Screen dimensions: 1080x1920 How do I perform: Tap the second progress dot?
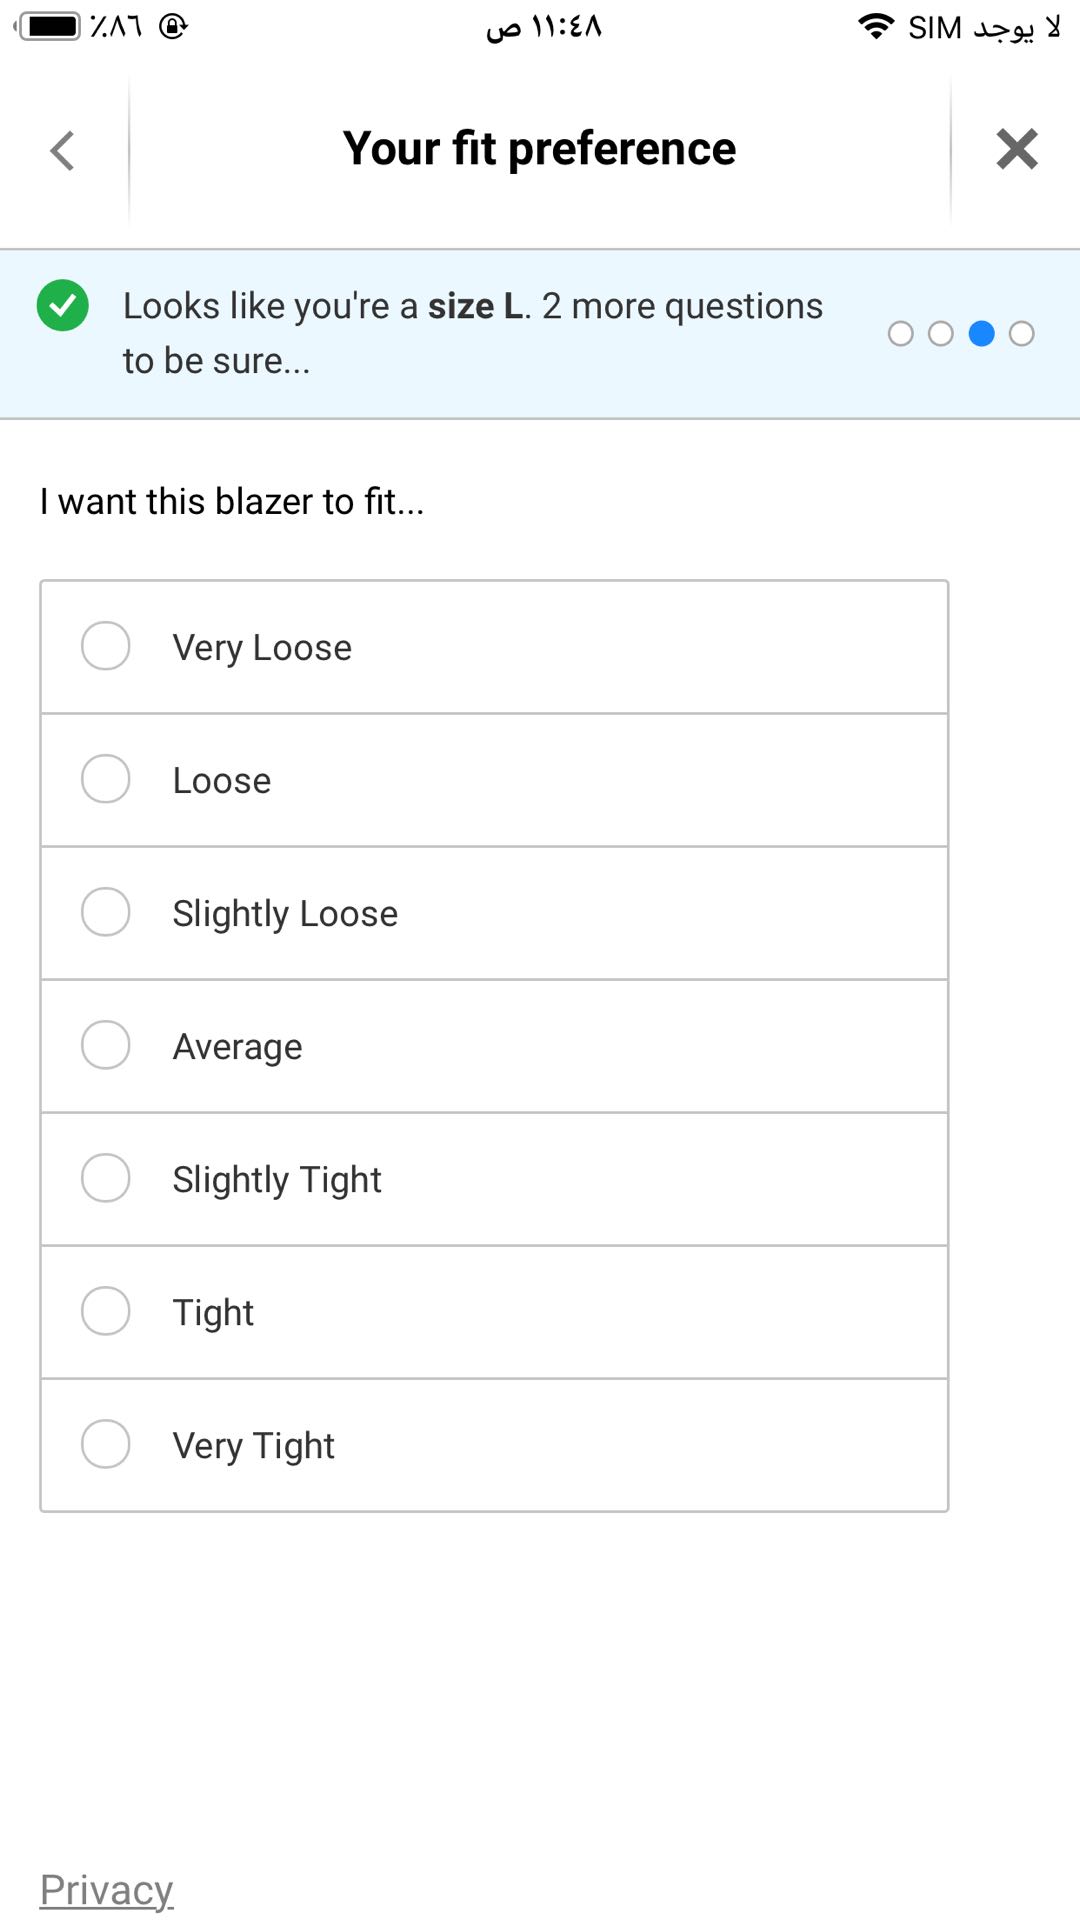(941, 334)
